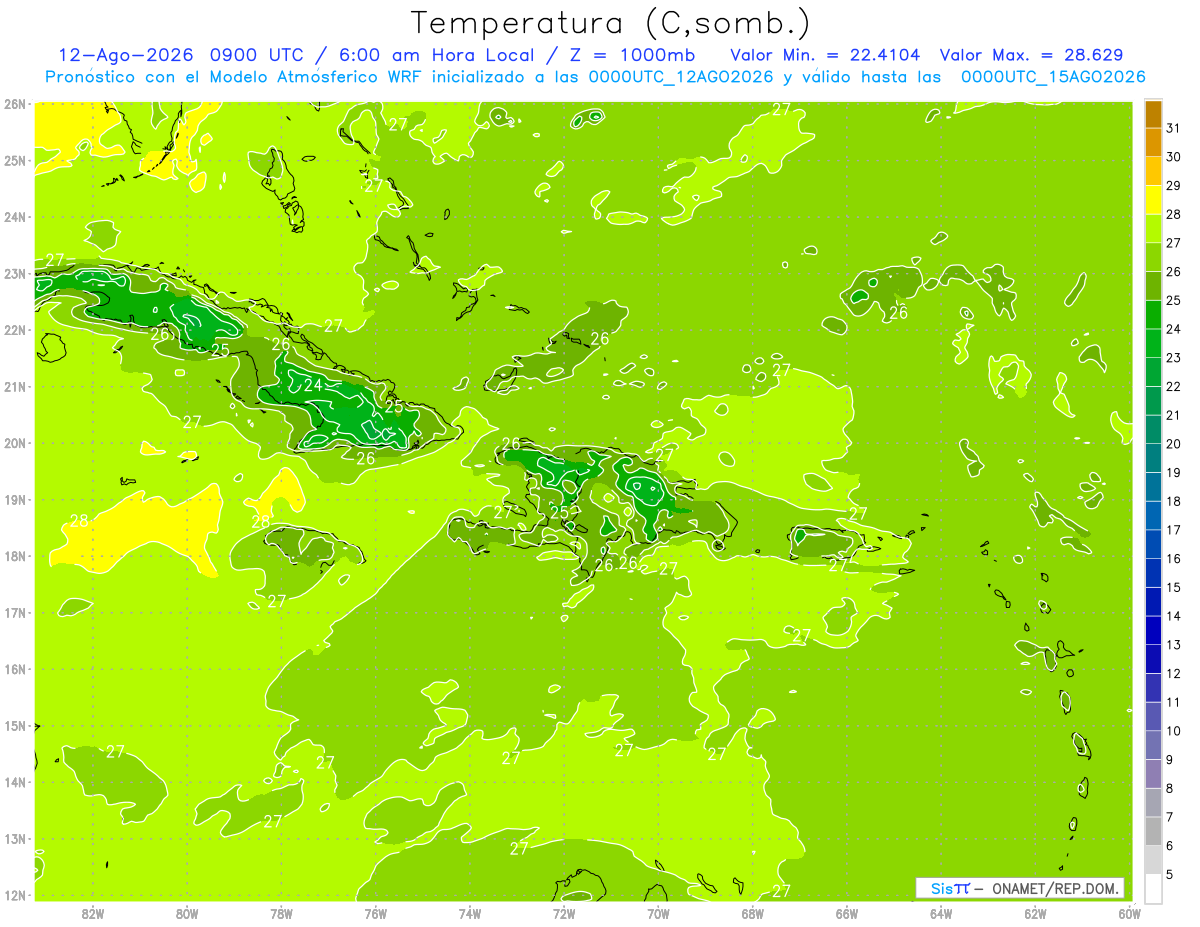The width and height of the screenshot is (1200, 927).
Task: Select the dark blue 13–14 color scale segment
Action: pos(1153,630)
